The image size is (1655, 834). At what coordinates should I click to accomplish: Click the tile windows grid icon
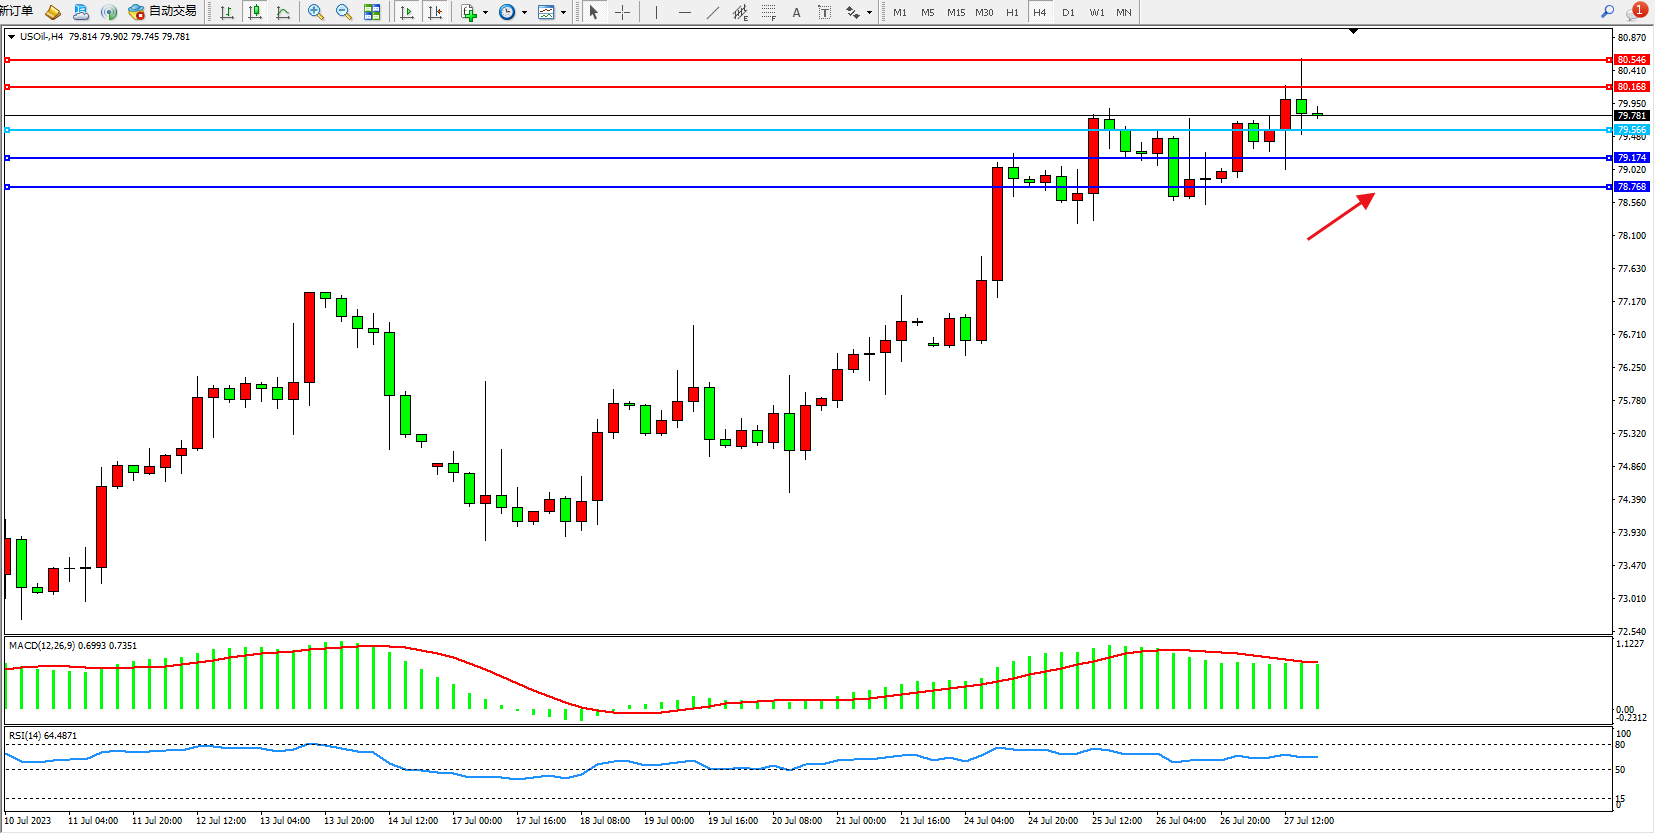(x=372, y=12)
